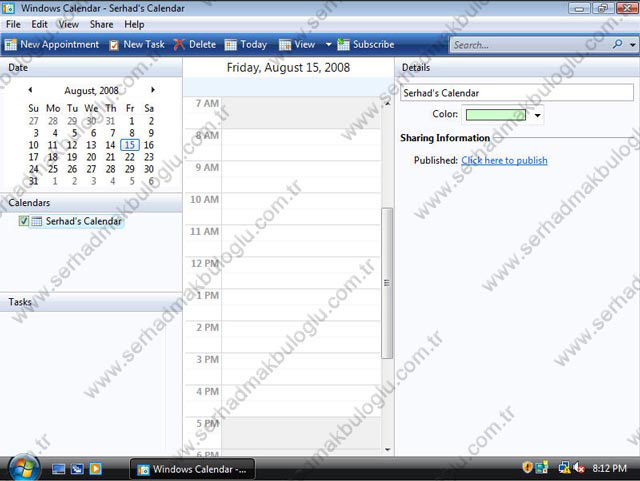
Task: Click the security shield tray icon
Action: click(527, 467)
